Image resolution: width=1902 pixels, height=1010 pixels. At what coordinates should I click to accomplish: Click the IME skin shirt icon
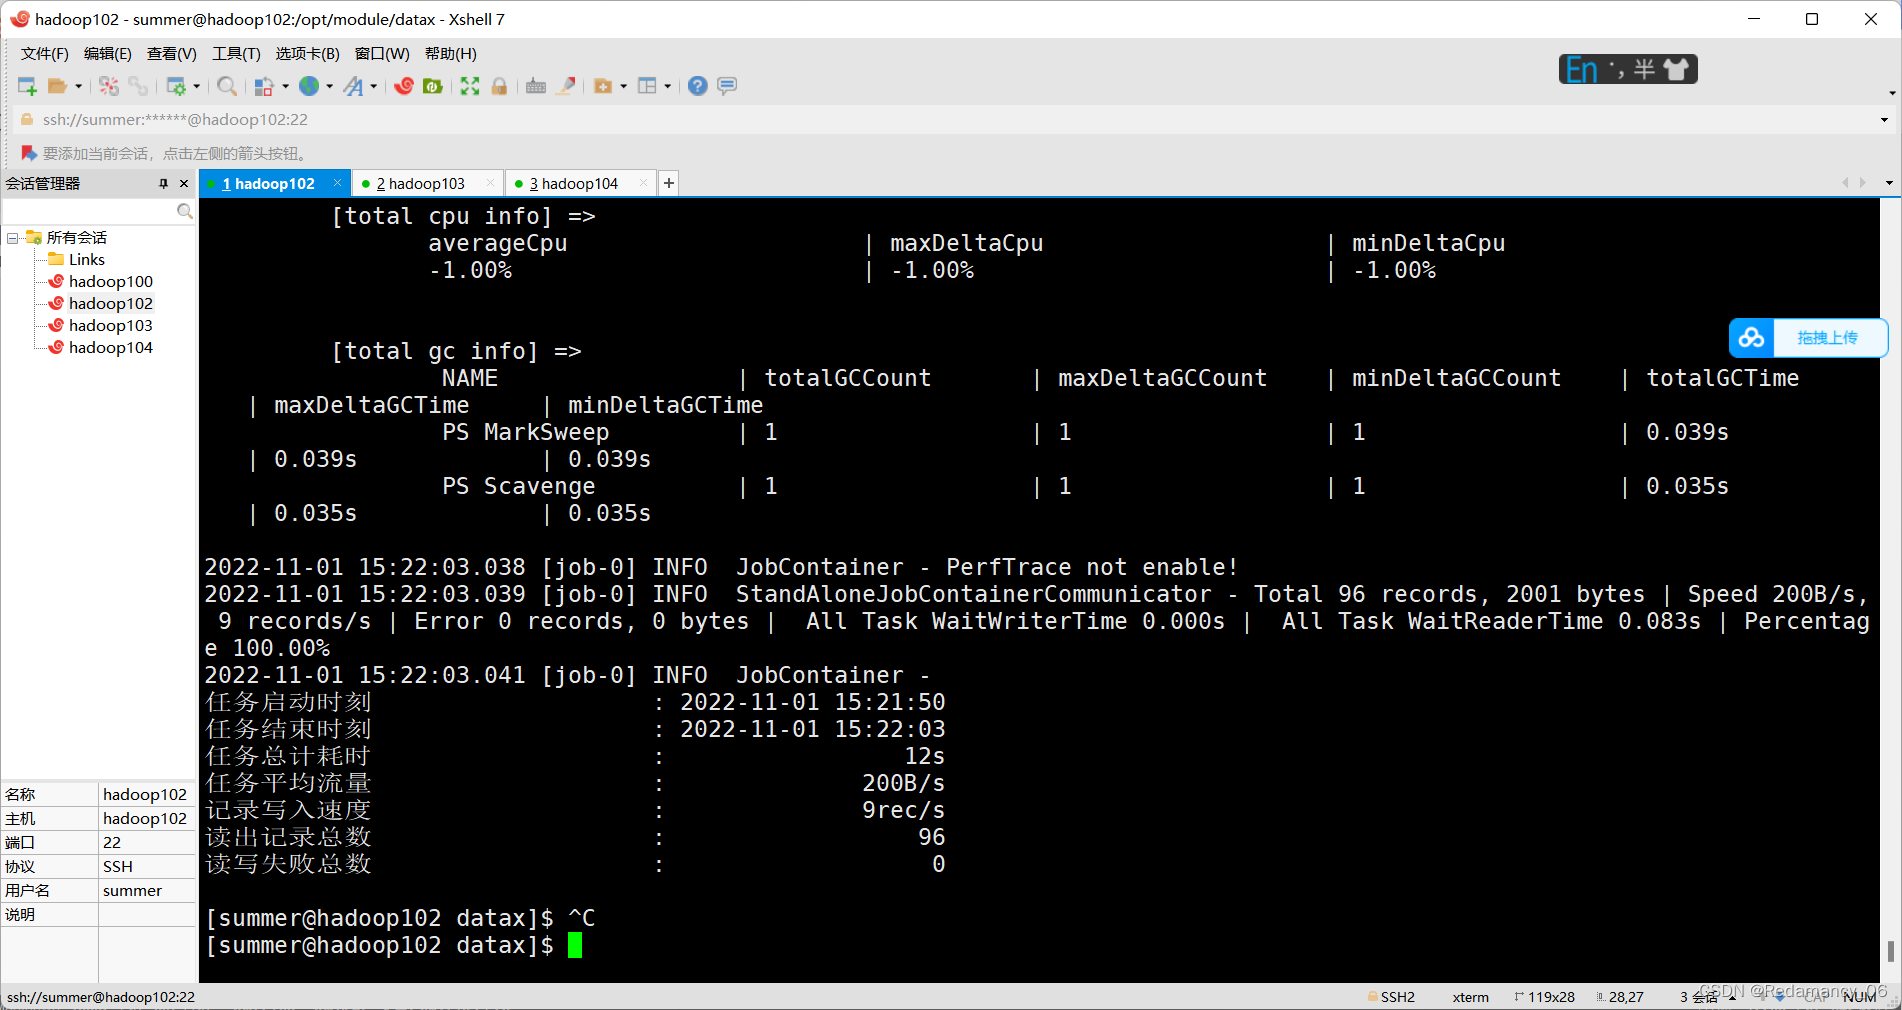[x=1677, y=69]
